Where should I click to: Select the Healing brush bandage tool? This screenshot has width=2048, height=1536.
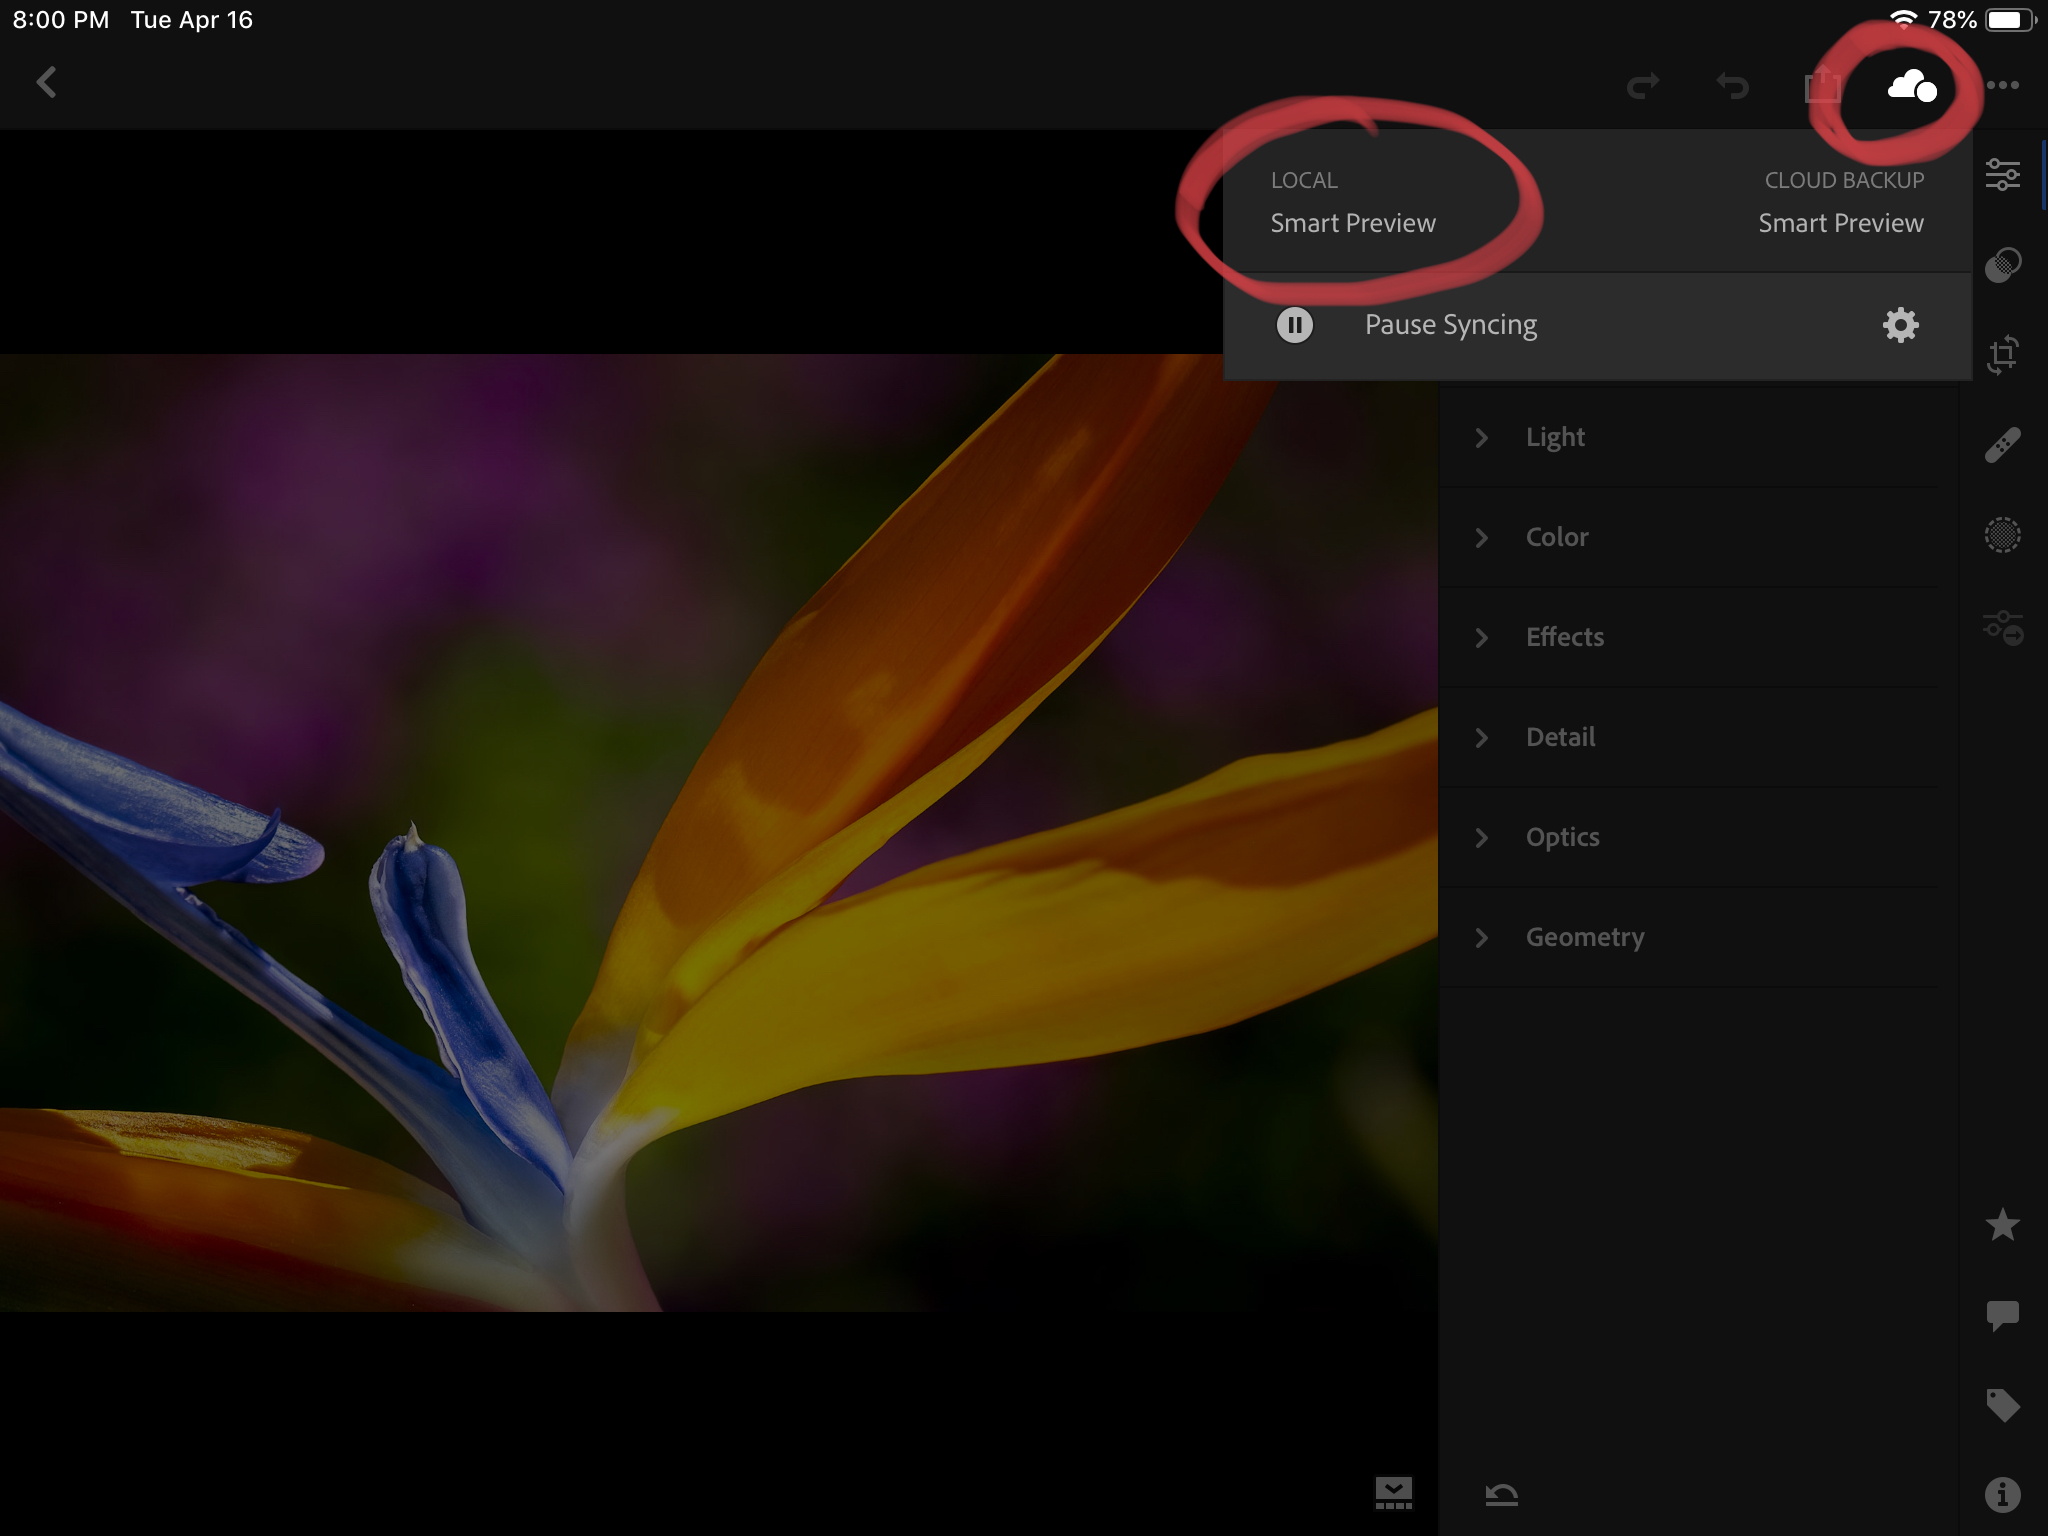(x=2003, y=445)
